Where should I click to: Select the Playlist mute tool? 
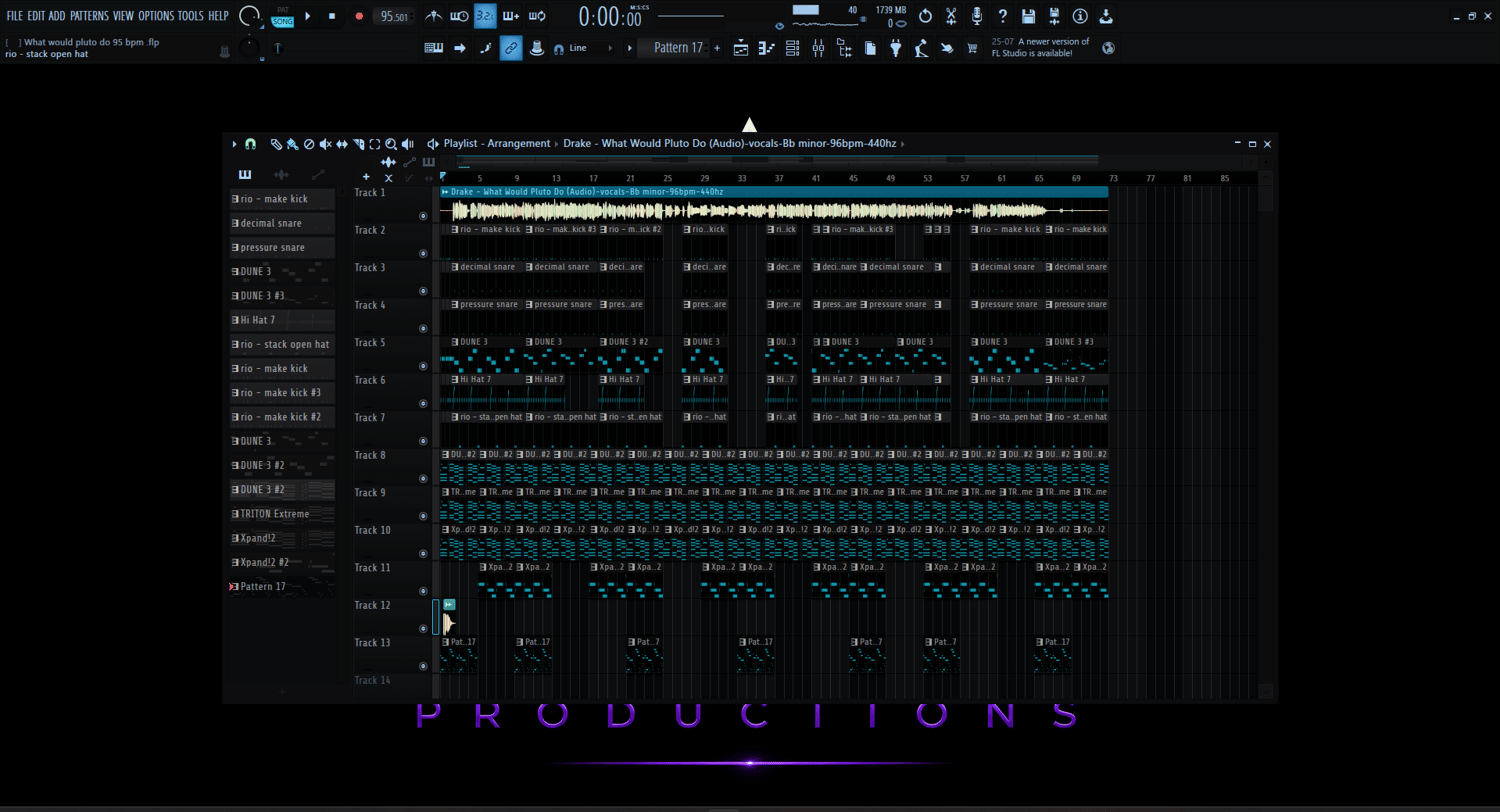point(325,144)
